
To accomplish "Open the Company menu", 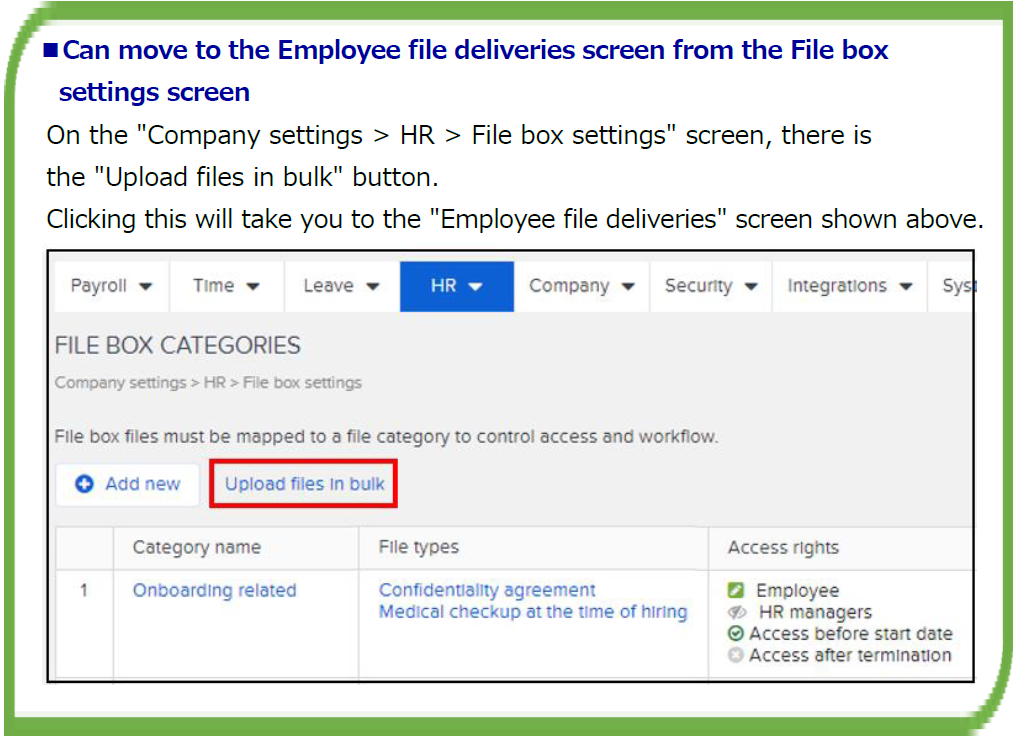I will click(581, 286).
